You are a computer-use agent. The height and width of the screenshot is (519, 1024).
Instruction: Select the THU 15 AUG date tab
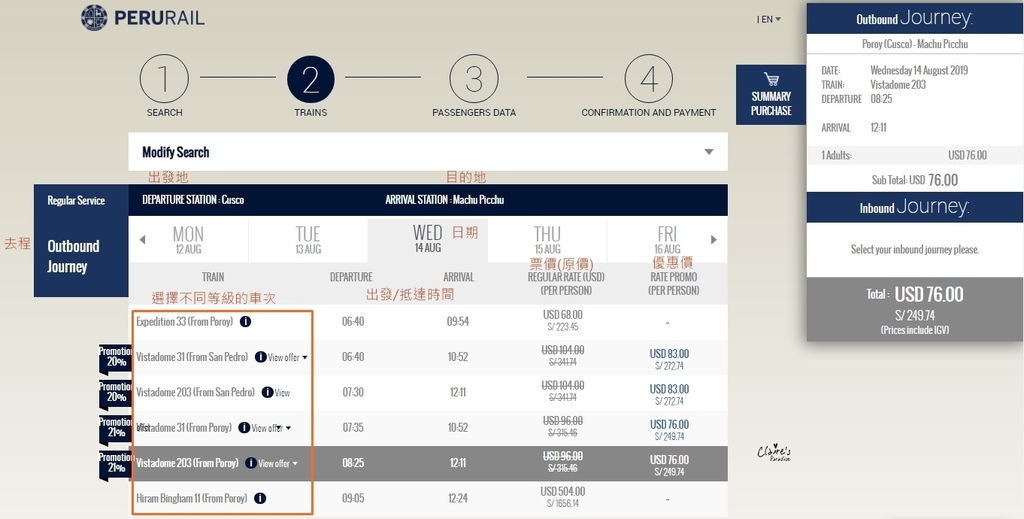pos(547,240)
